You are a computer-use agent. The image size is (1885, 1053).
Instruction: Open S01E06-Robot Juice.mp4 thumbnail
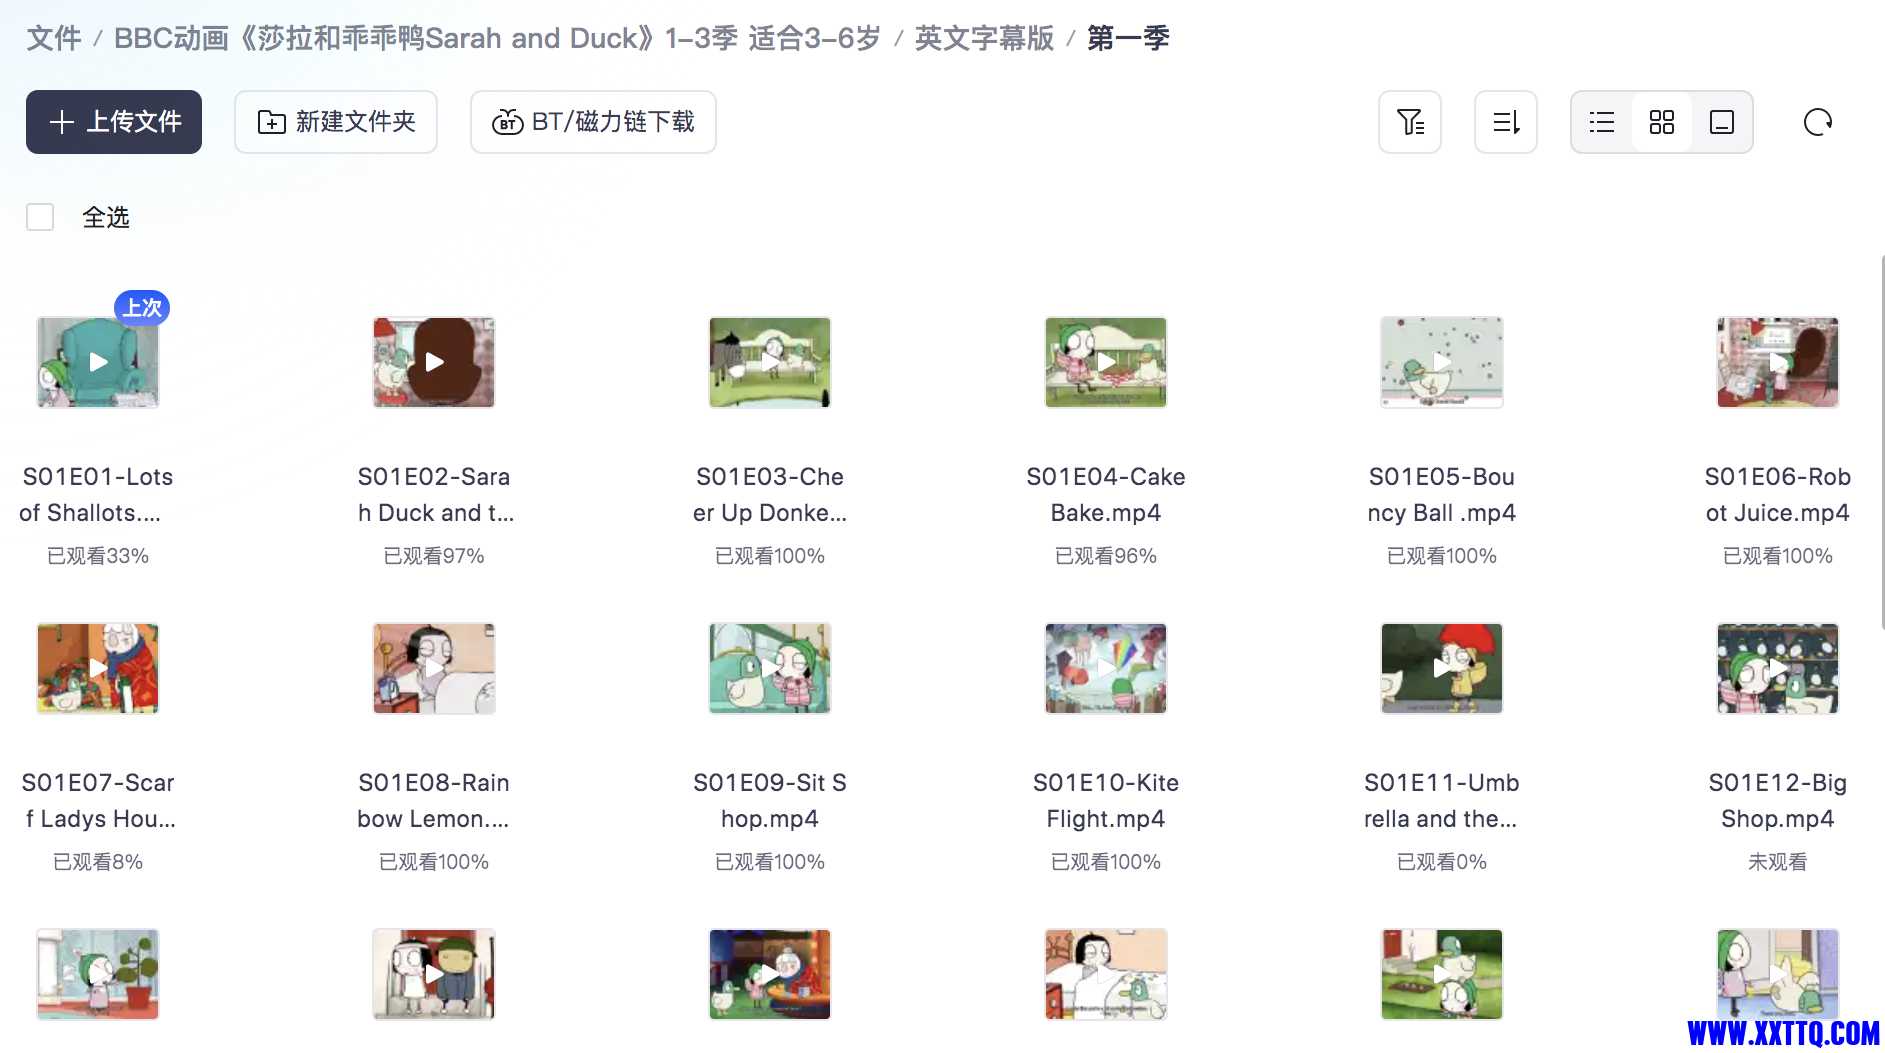tap(1778, 362)
